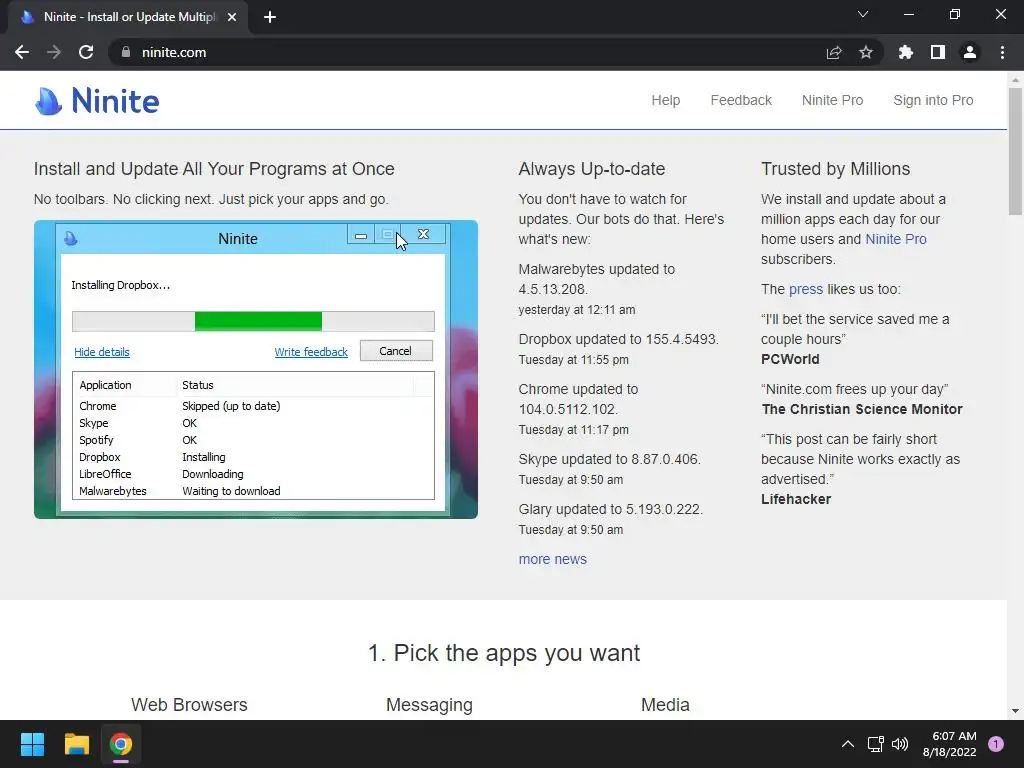Open the notification badge in taskbar
The image size is (1024, 768).
click(x=996, y=744)
